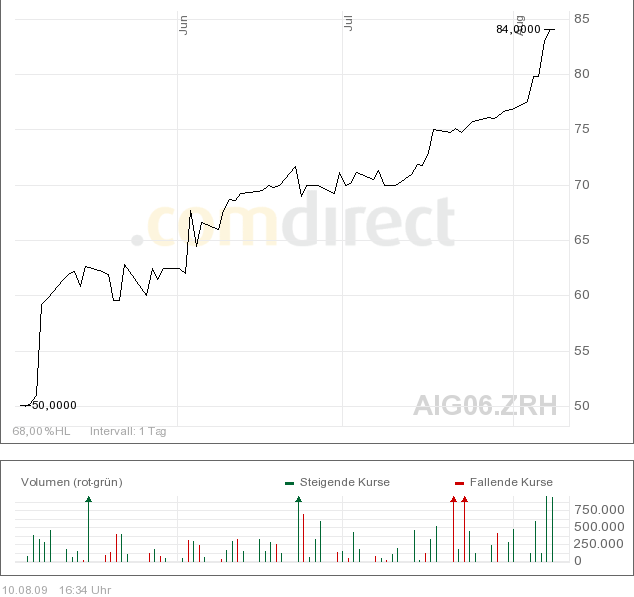Click the 50,0000 low price label

click(54, 405)
